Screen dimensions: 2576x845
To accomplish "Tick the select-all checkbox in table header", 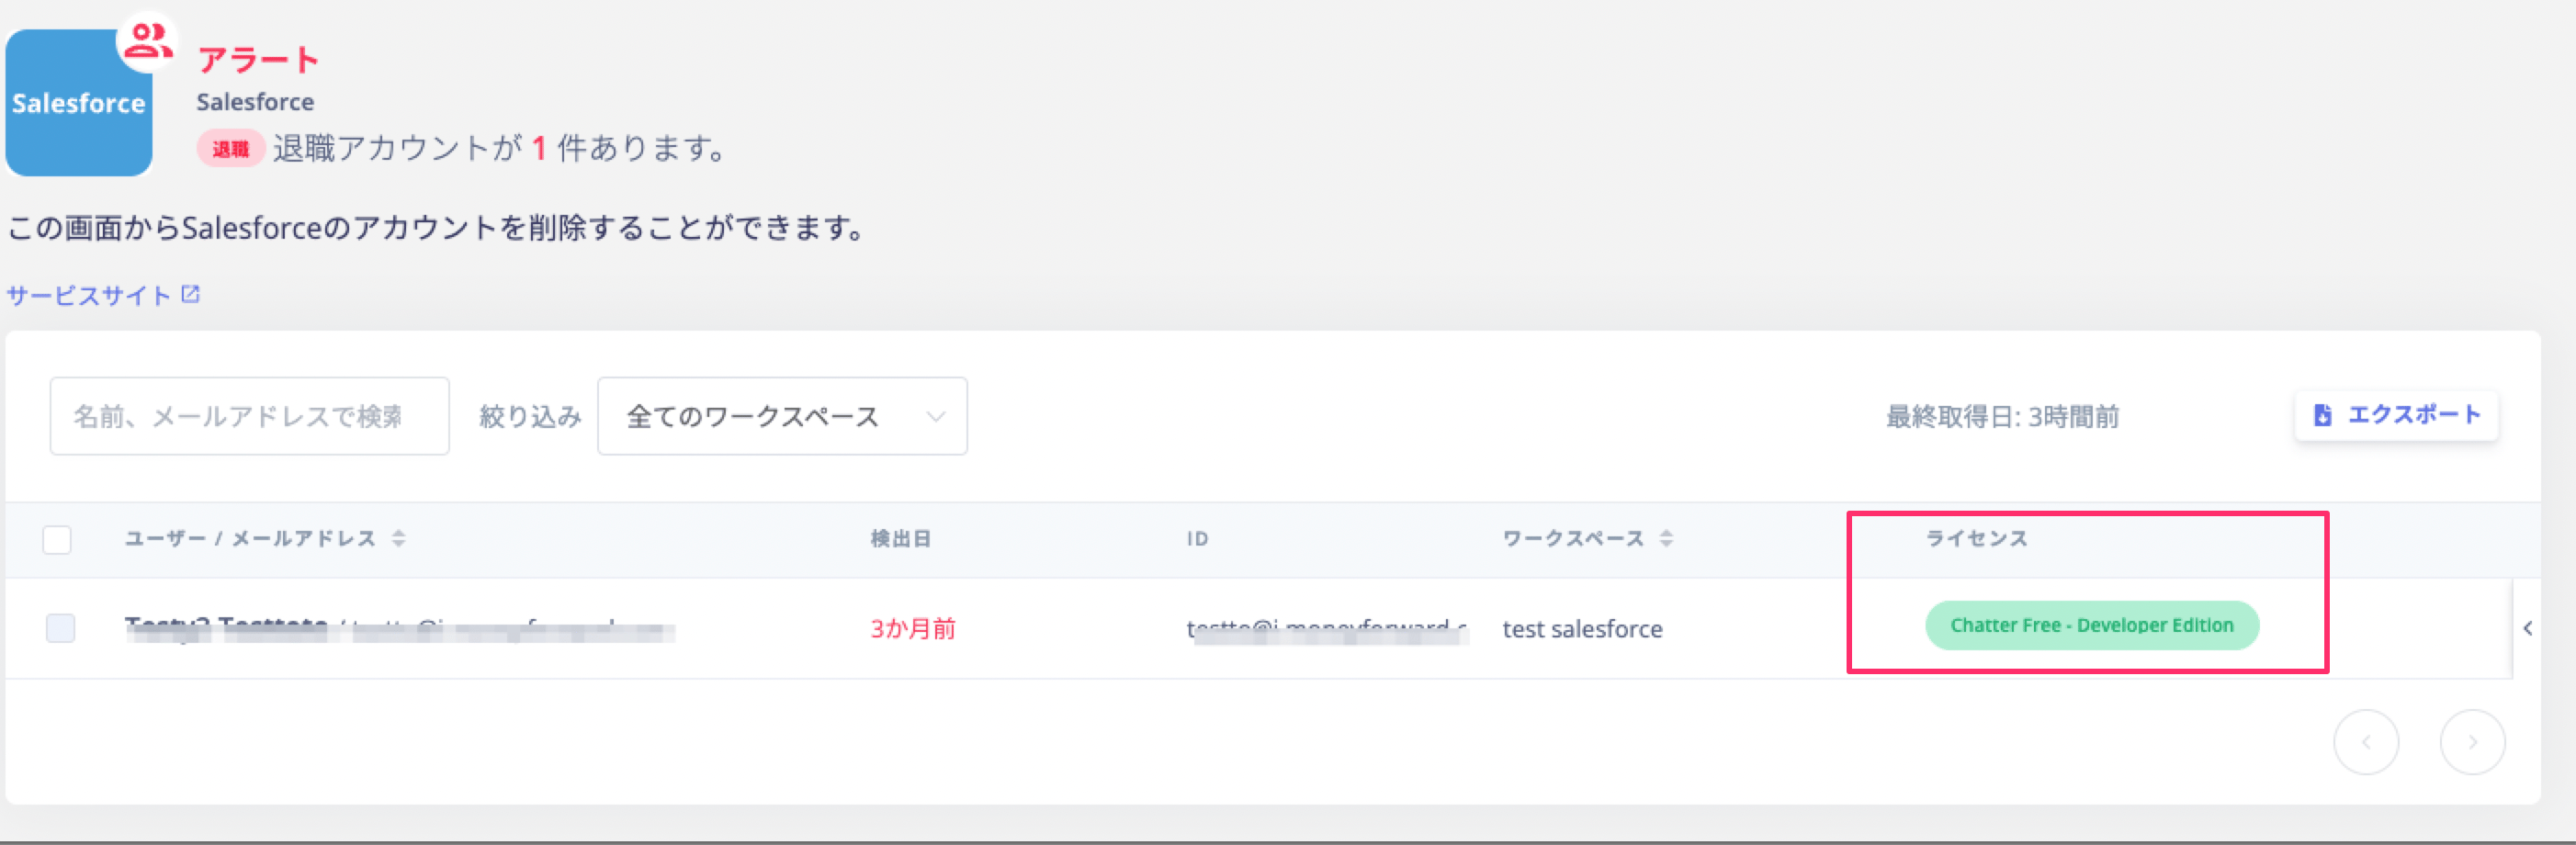I will click(x=57, y=539).
